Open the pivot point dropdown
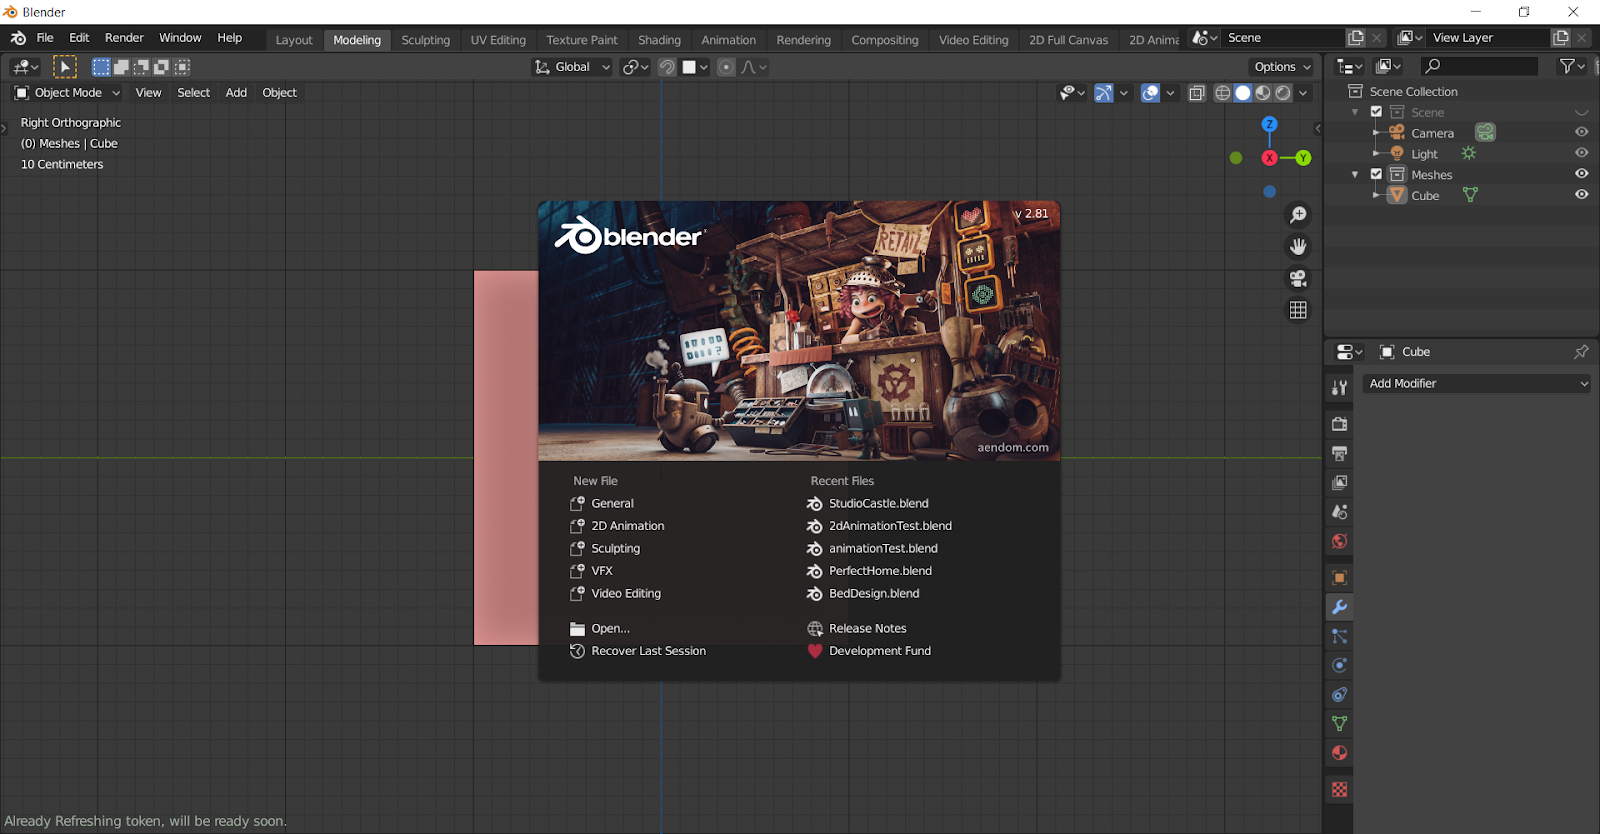 [x=635, y=67]
